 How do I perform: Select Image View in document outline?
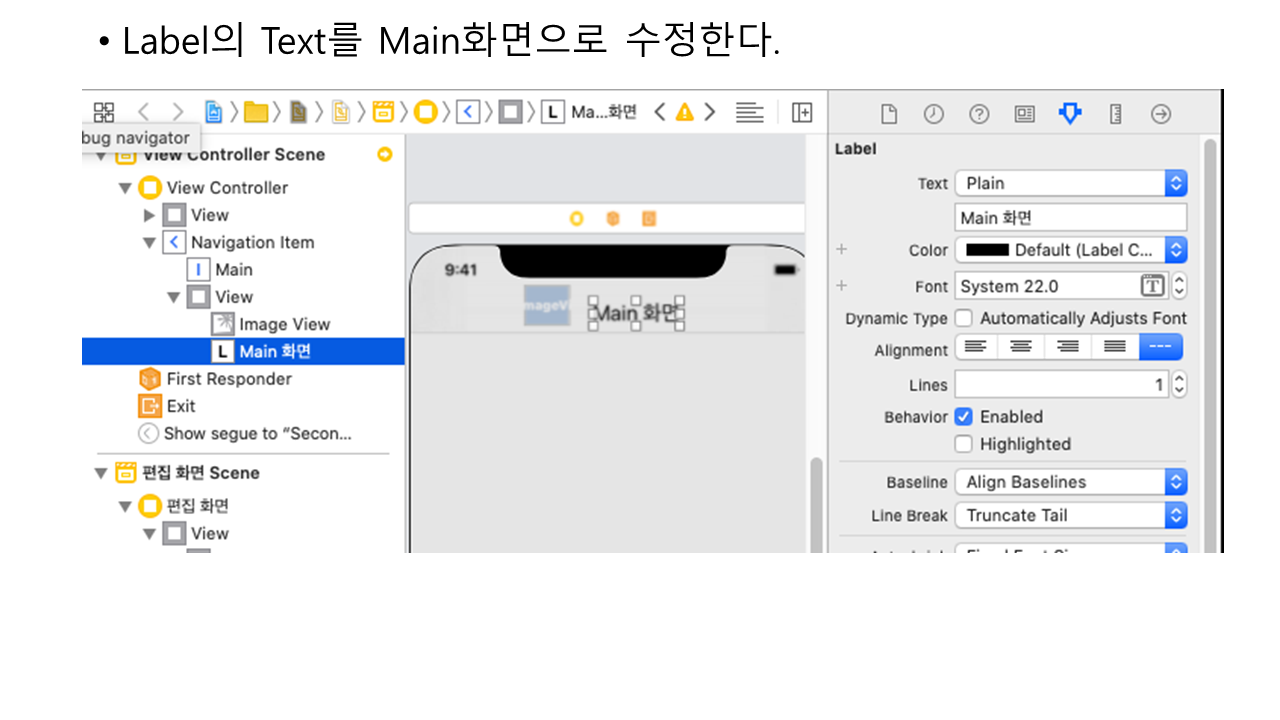coord(283,324)
